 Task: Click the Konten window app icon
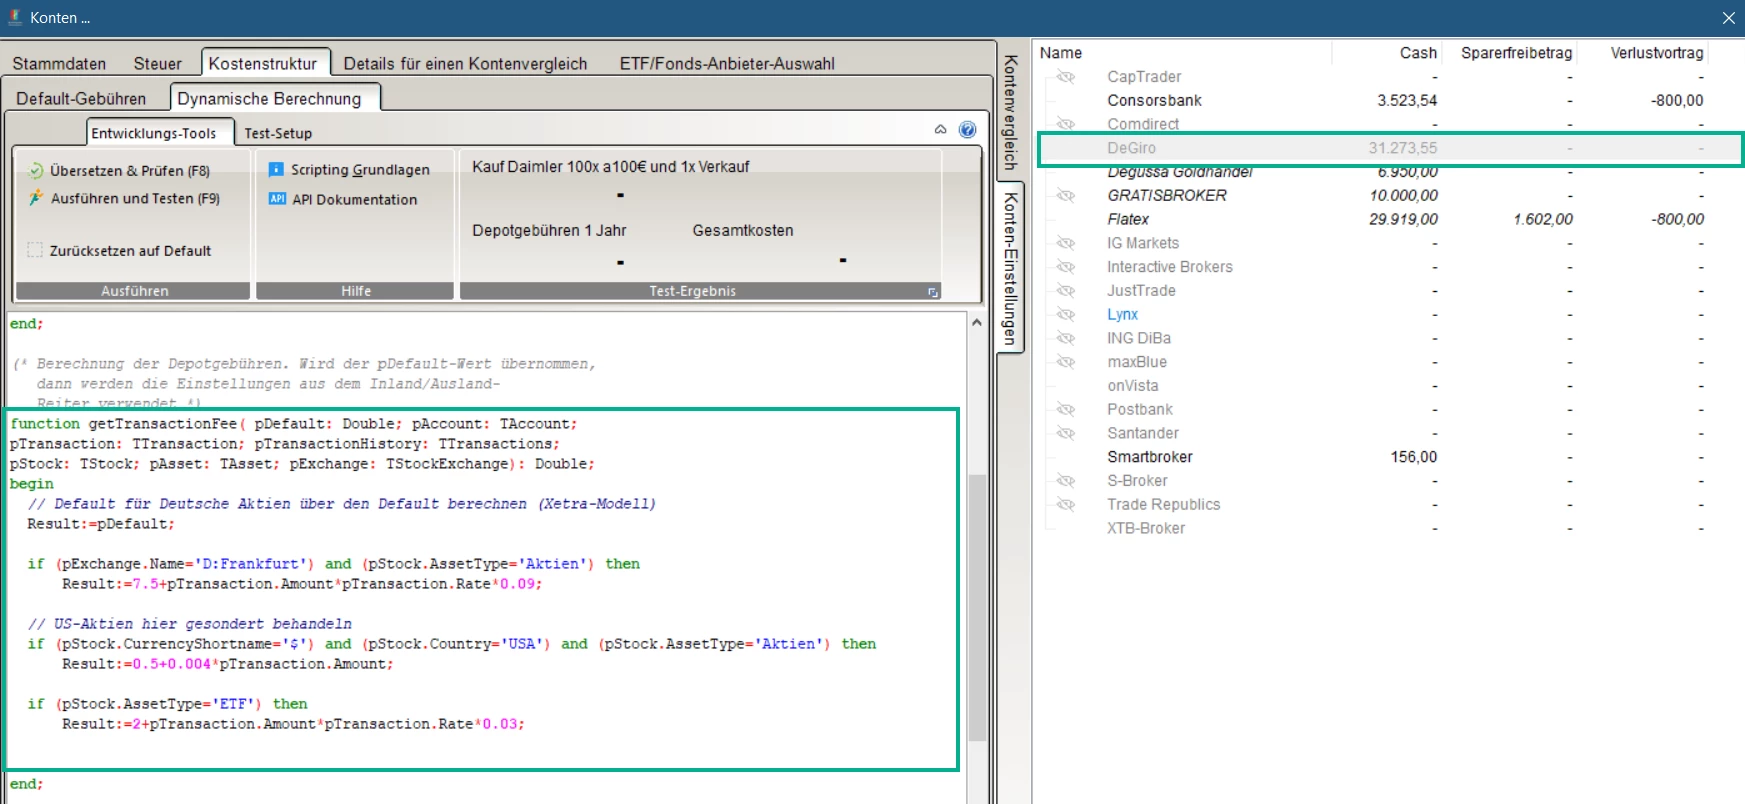coord(14,17)
